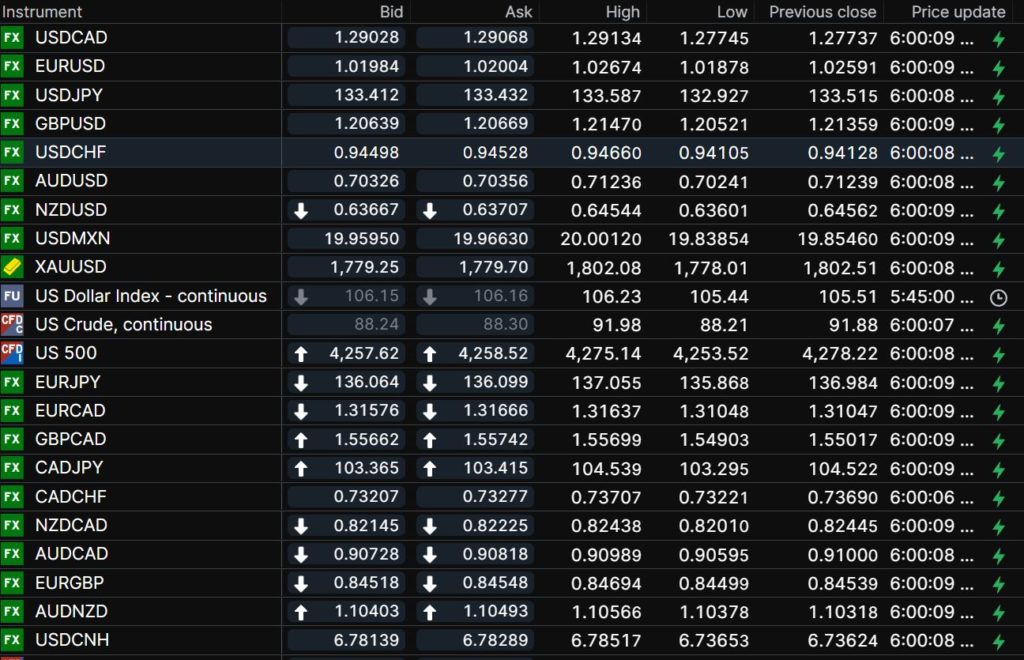Select the USDCHF instrument row
Image resolution: width=1024 pixels, height=660 pixels.
pyautogui.click(x=71, y=152)
